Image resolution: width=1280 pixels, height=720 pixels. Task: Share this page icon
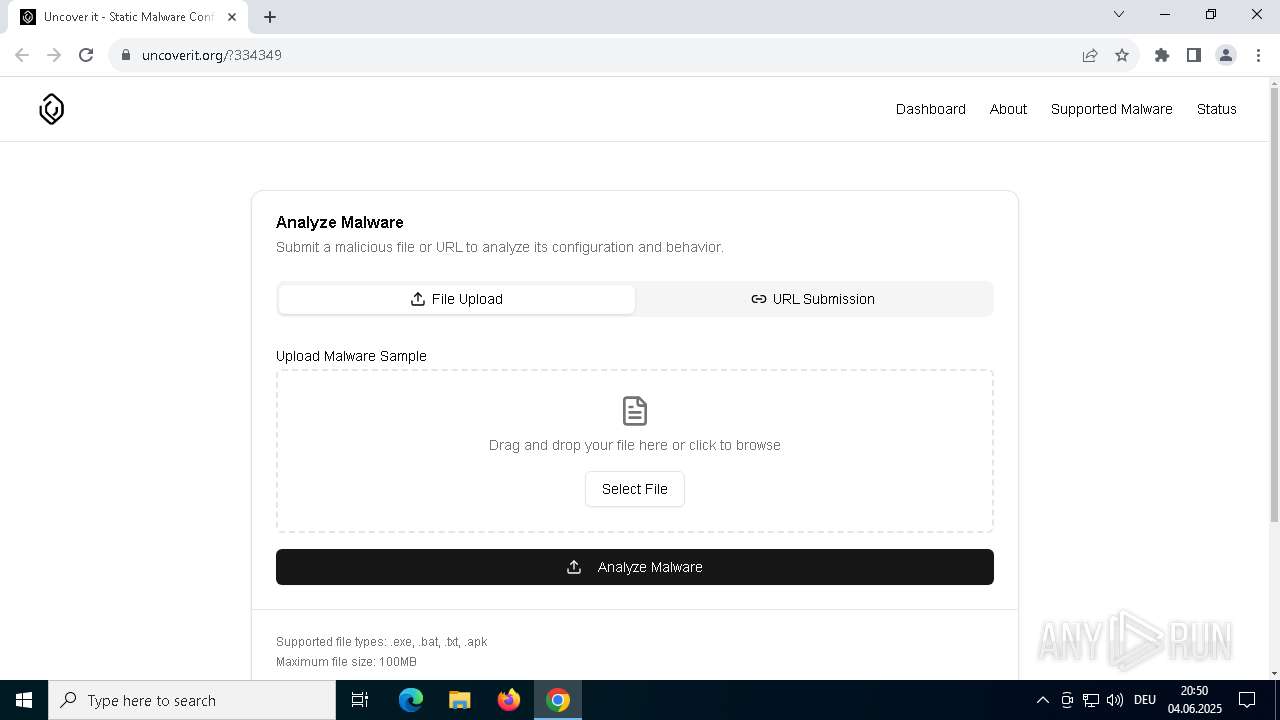1090,55
